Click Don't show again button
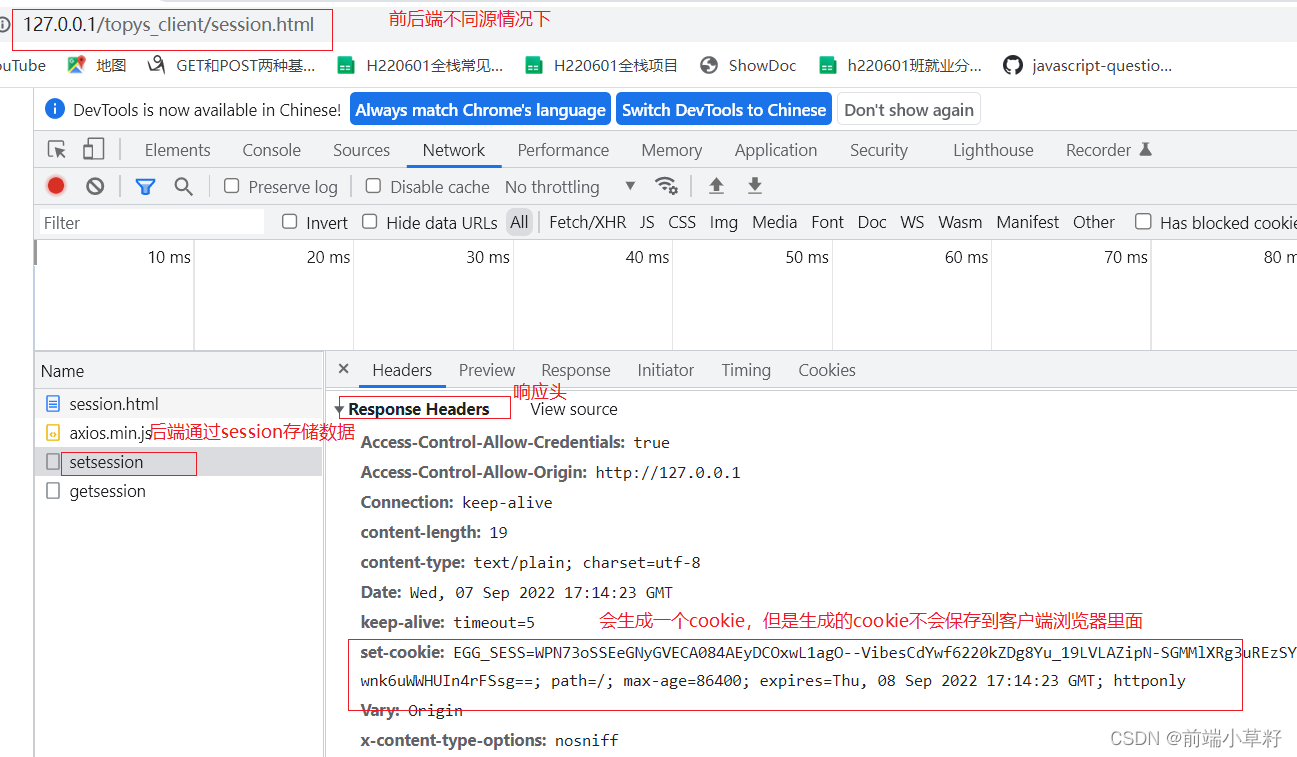This screenshot has width=1297, height=757. (x=909, y=110)
